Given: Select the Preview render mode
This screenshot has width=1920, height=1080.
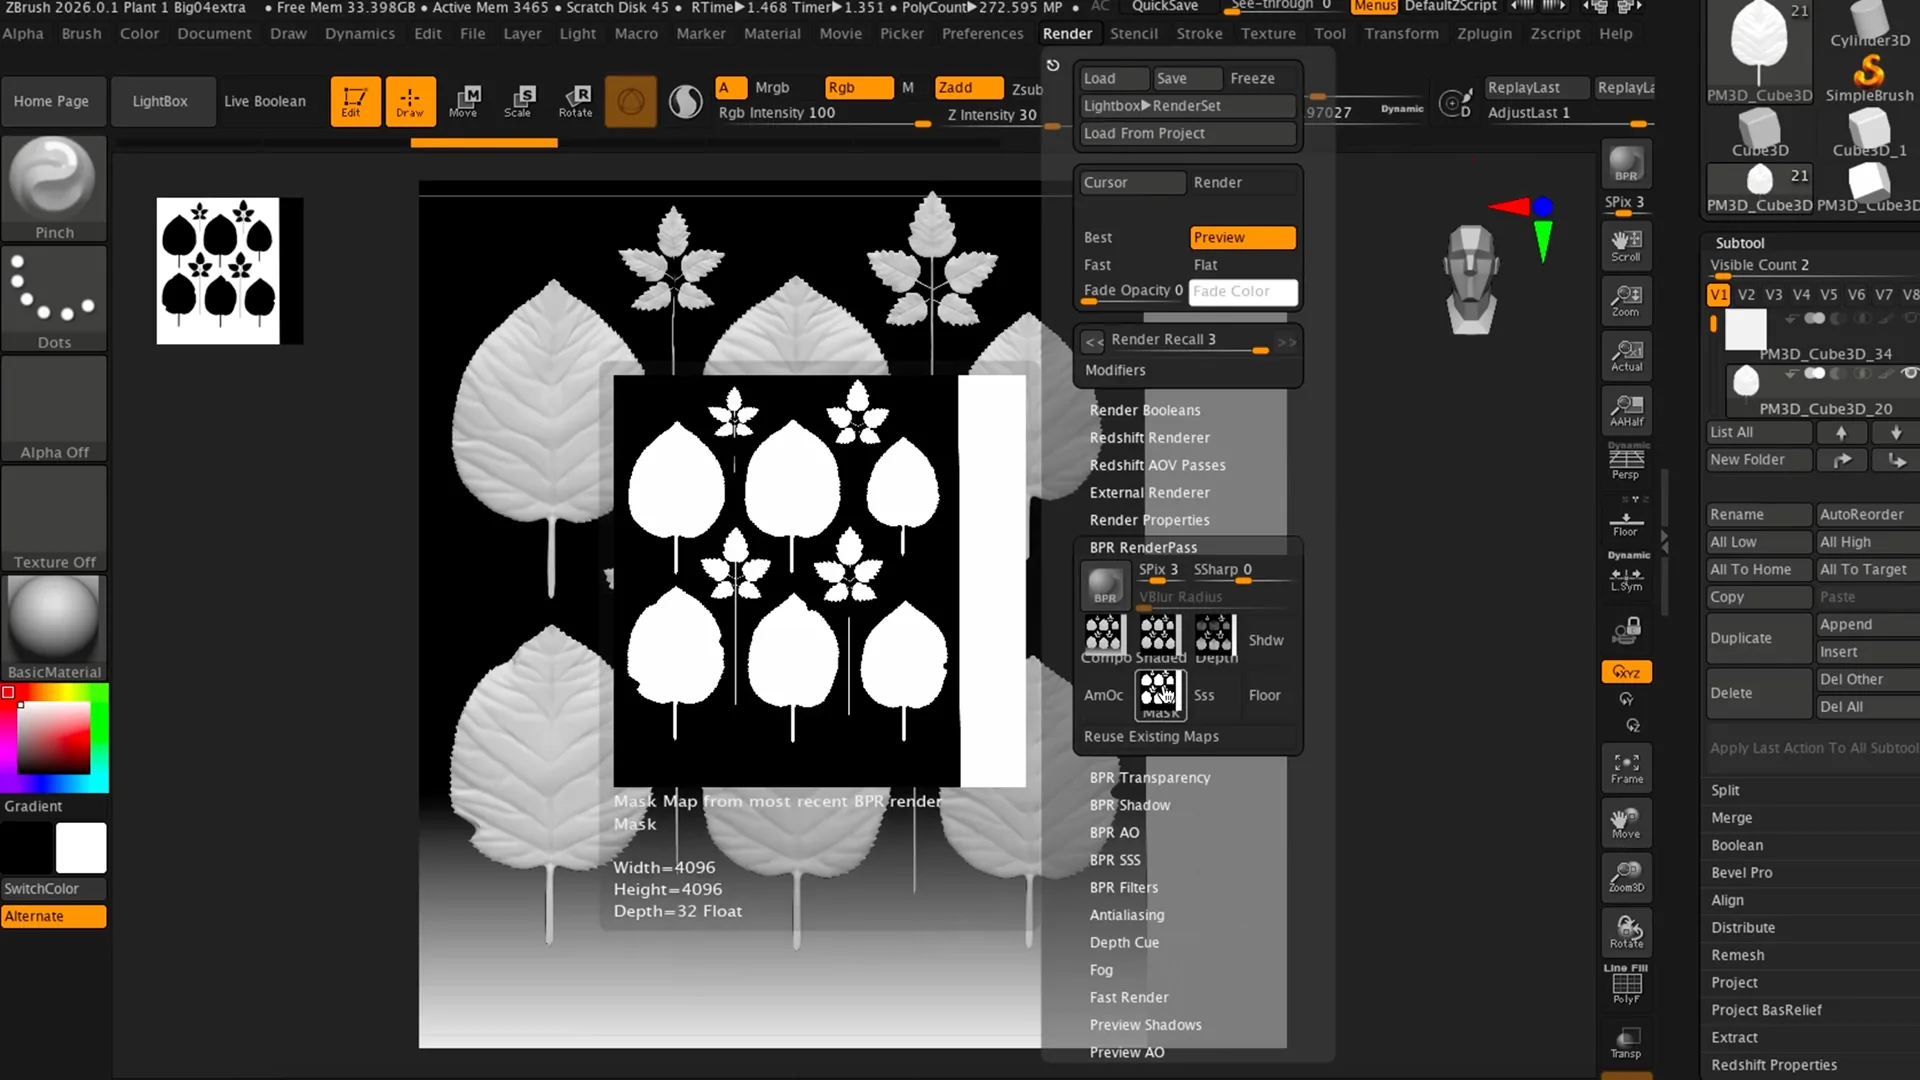Looking at the screenshot, I should click(x=1243, y=237).
